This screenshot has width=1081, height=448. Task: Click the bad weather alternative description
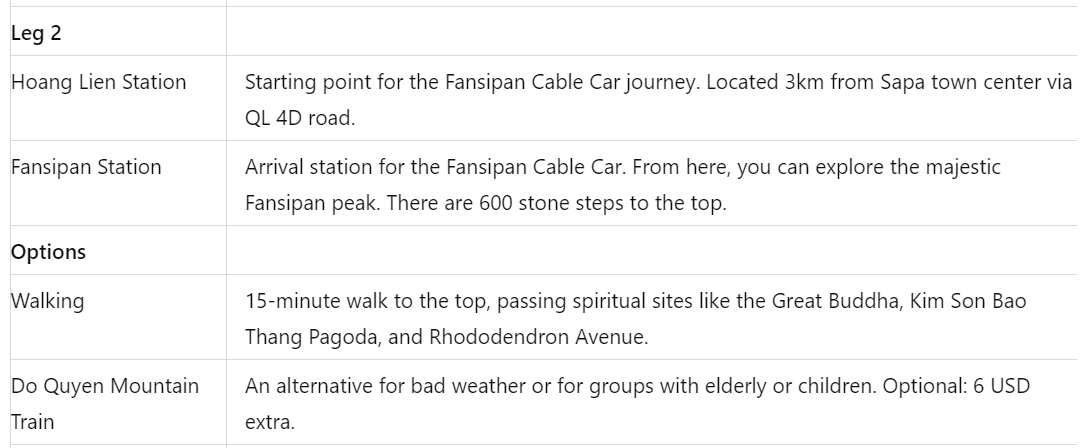[x=637, y=403]
